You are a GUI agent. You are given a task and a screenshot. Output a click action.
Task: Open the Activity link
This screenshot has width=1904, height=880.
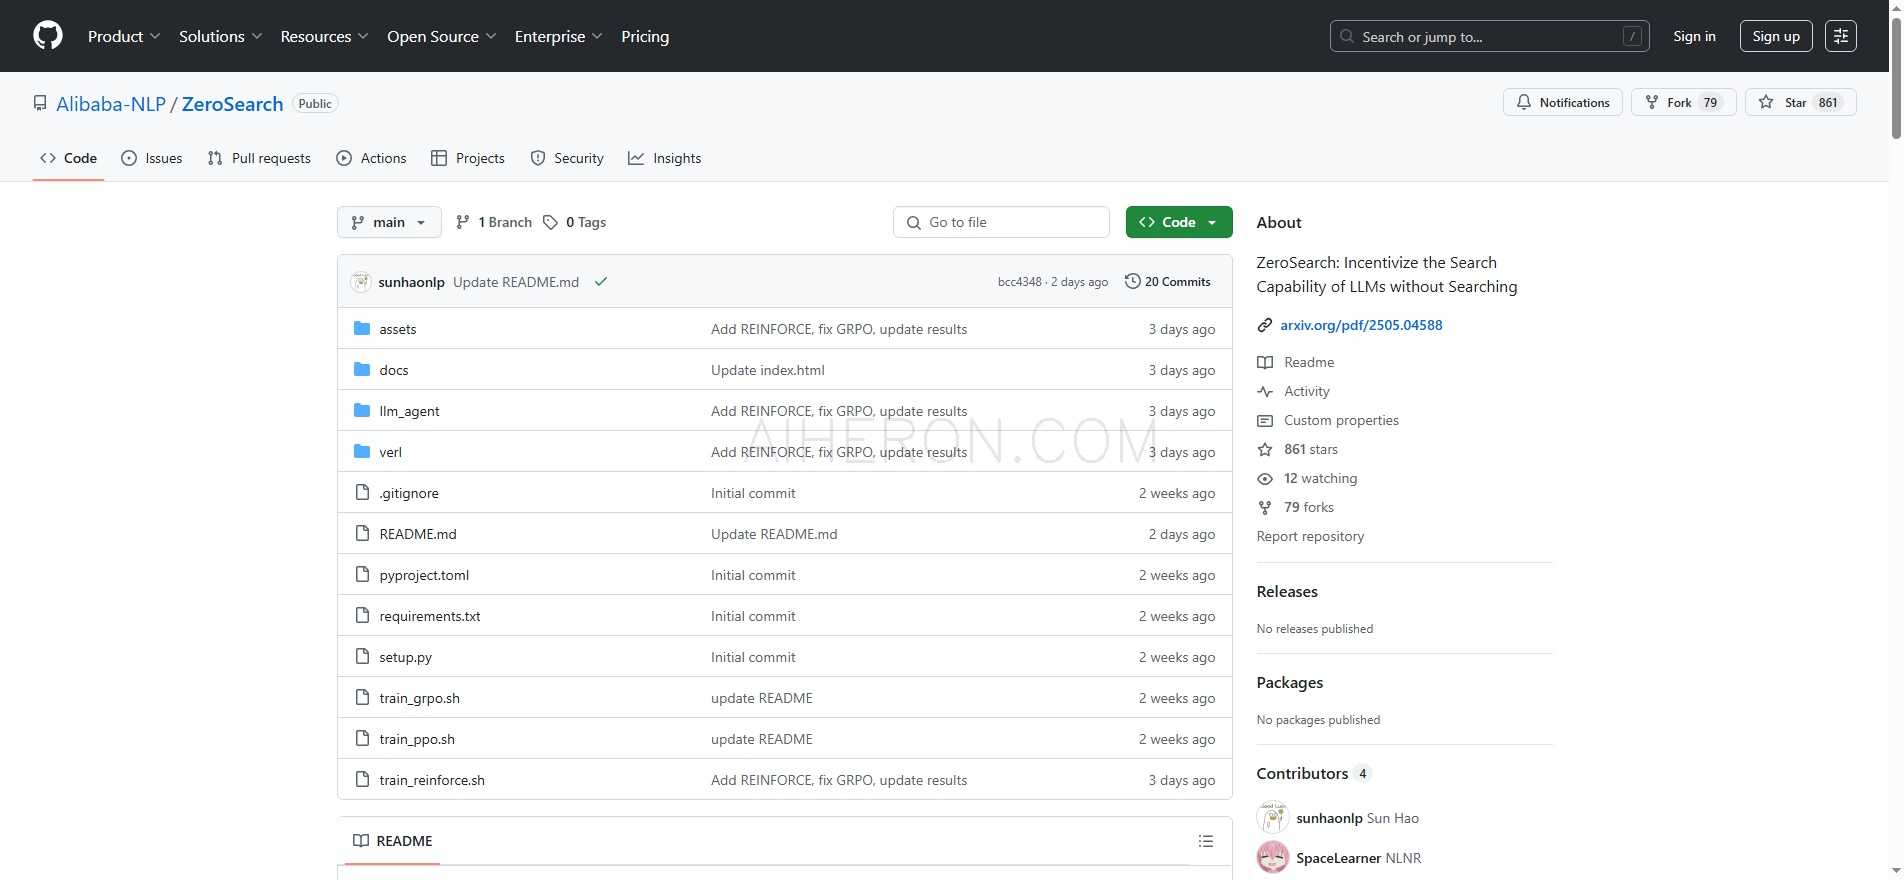[1307, 391]
